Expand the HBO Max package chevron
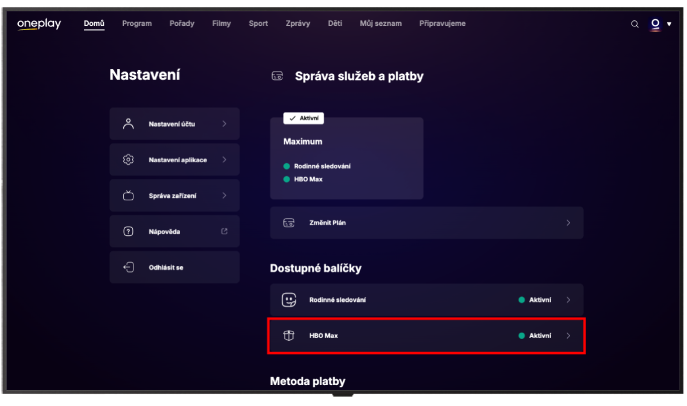The width and height of the screenshot is (687, 406). click(x=568, y=336)
